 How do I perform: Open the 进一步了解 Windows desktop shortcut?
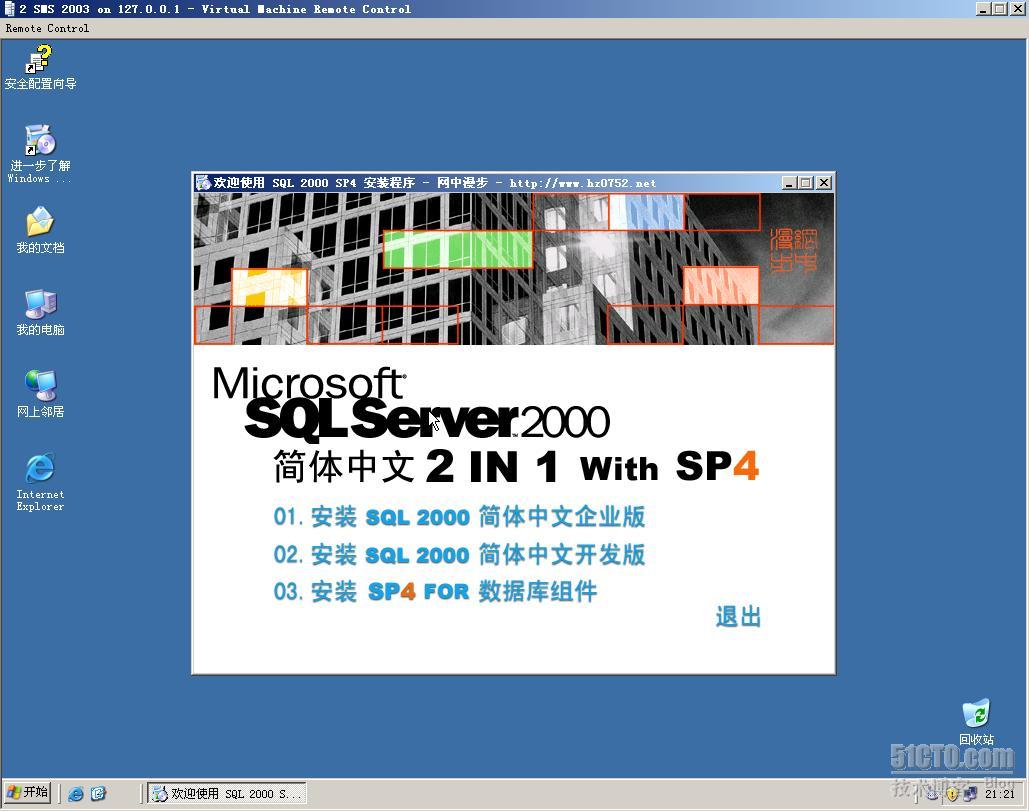point(39,154)
